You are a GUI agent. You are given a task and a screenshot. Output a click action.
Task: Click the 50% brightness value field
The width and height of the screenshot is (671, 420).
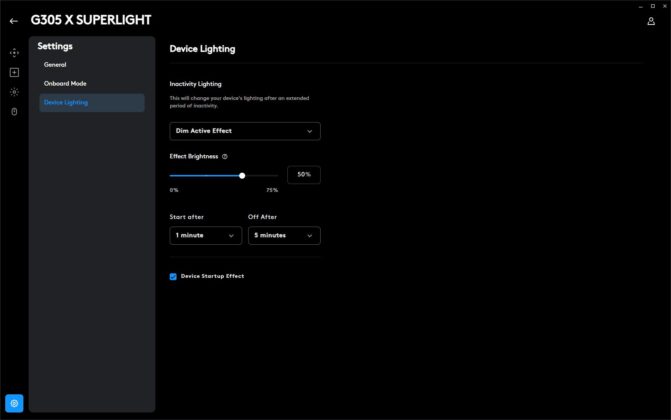pos(304,175)
